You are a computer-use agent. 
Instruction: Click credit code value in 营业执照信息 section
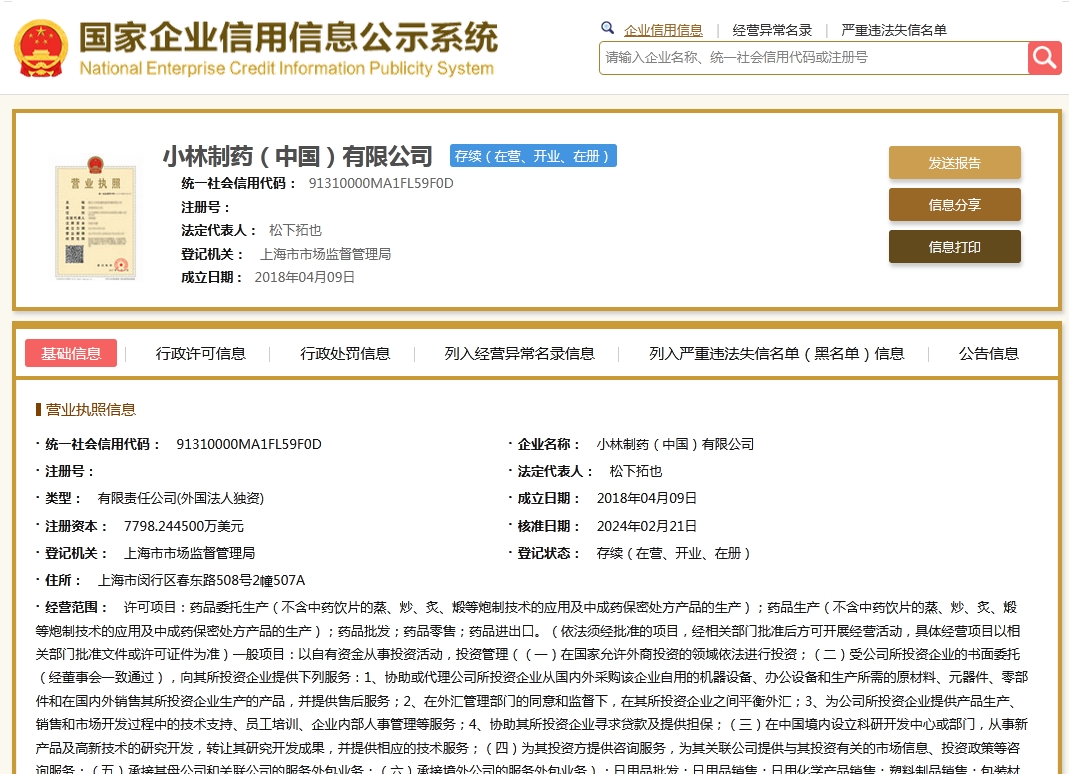coord(249,444)
